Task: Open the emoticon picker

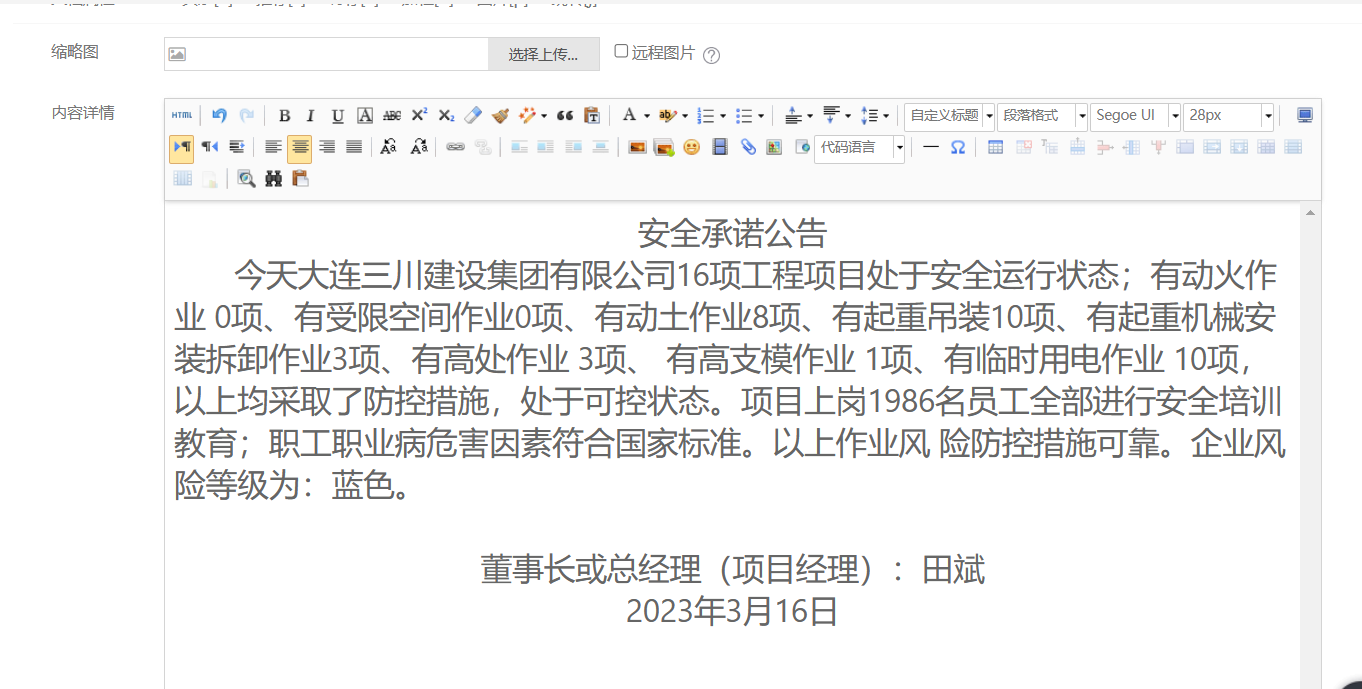Action: click(691, 147)
